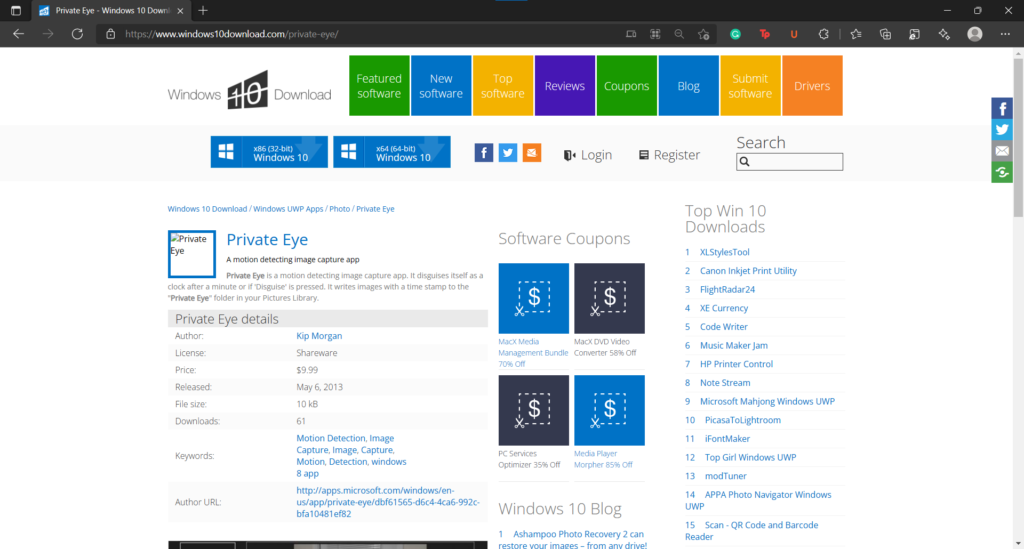Open XE Currency link
The height and width of the screenshot is (549, 1024).
click(724, 308)
